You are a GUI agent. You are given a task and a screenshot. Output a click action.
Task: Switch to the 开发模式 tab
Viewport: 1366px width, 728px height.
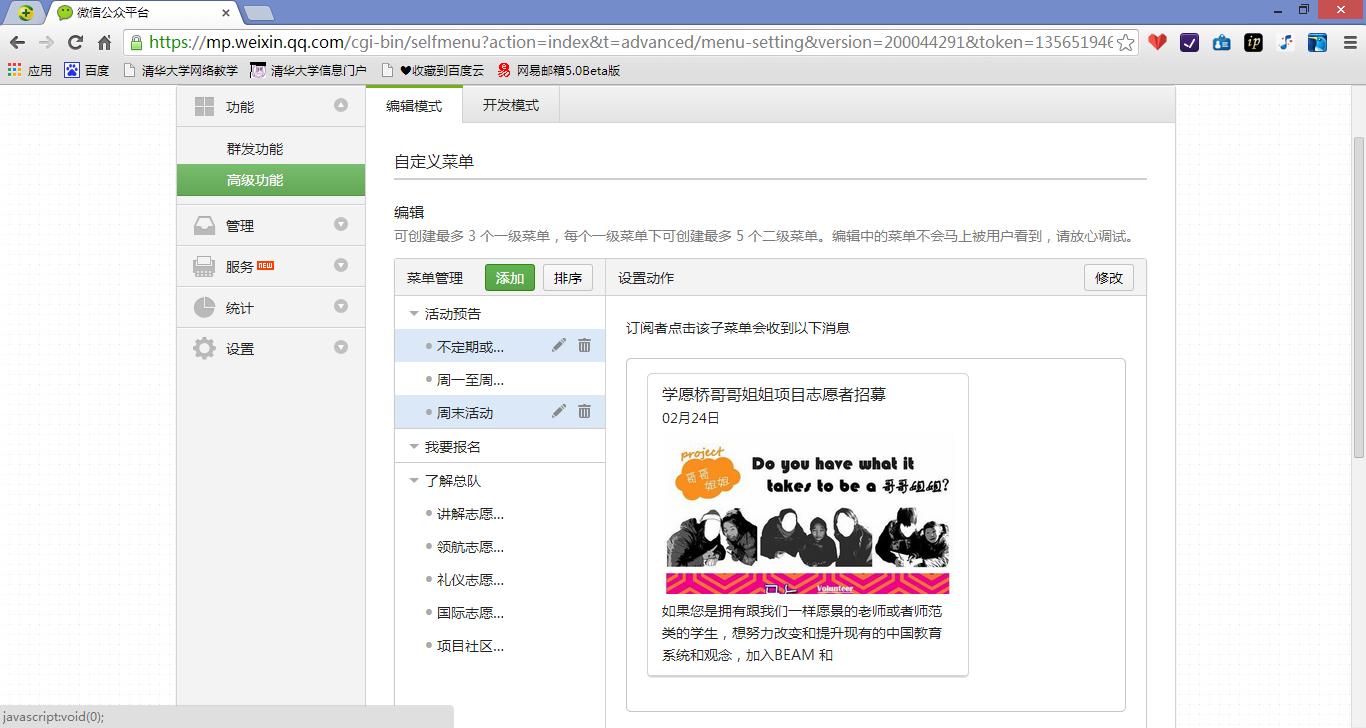(x=510, y=103)
